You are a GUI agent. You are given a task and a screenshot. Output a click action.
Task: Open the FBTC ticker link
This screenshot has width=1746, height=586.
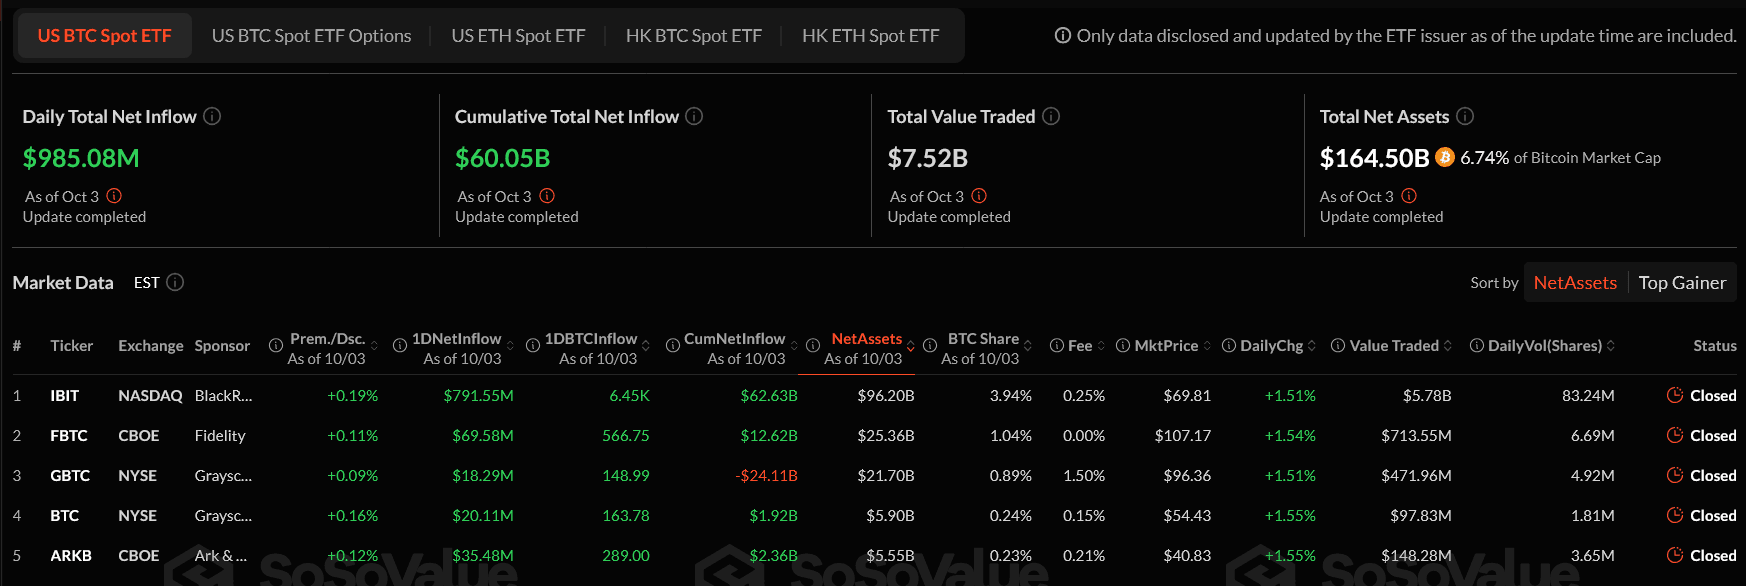pyautogui.click(x=69, y=436)
